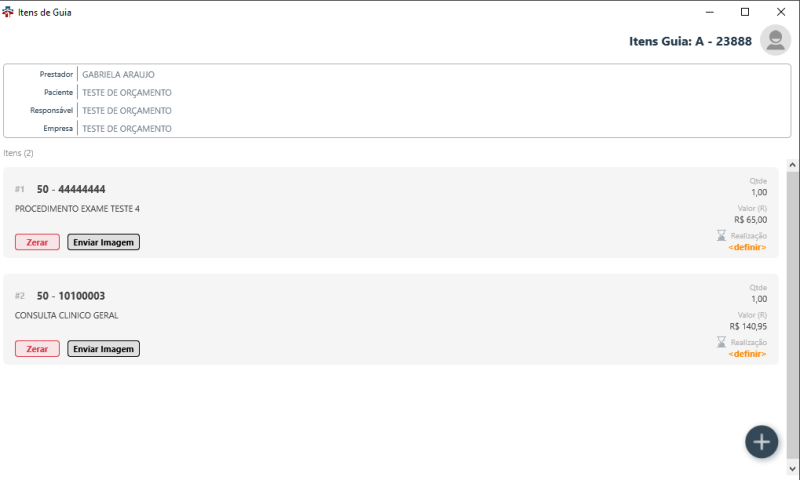
Task: Click the app logo in title bar
Action: click(8, 12)
